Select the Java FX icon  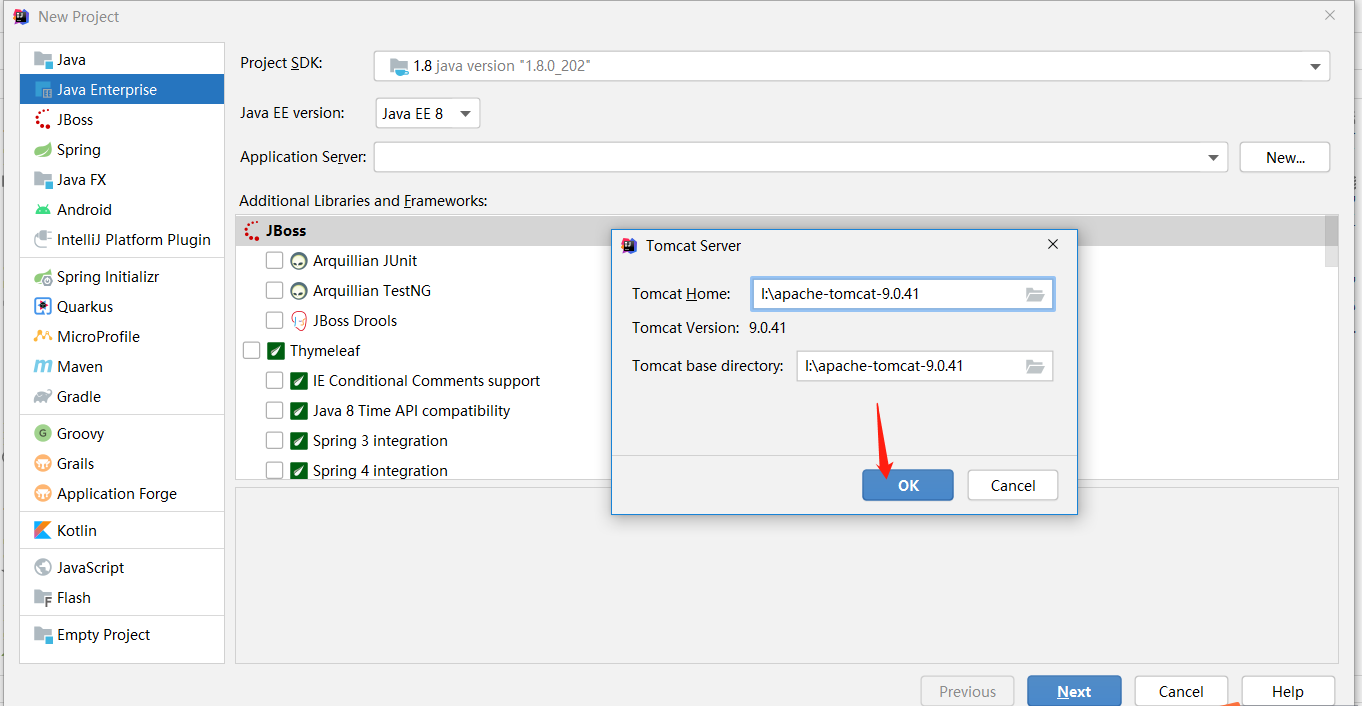point(43,180)
